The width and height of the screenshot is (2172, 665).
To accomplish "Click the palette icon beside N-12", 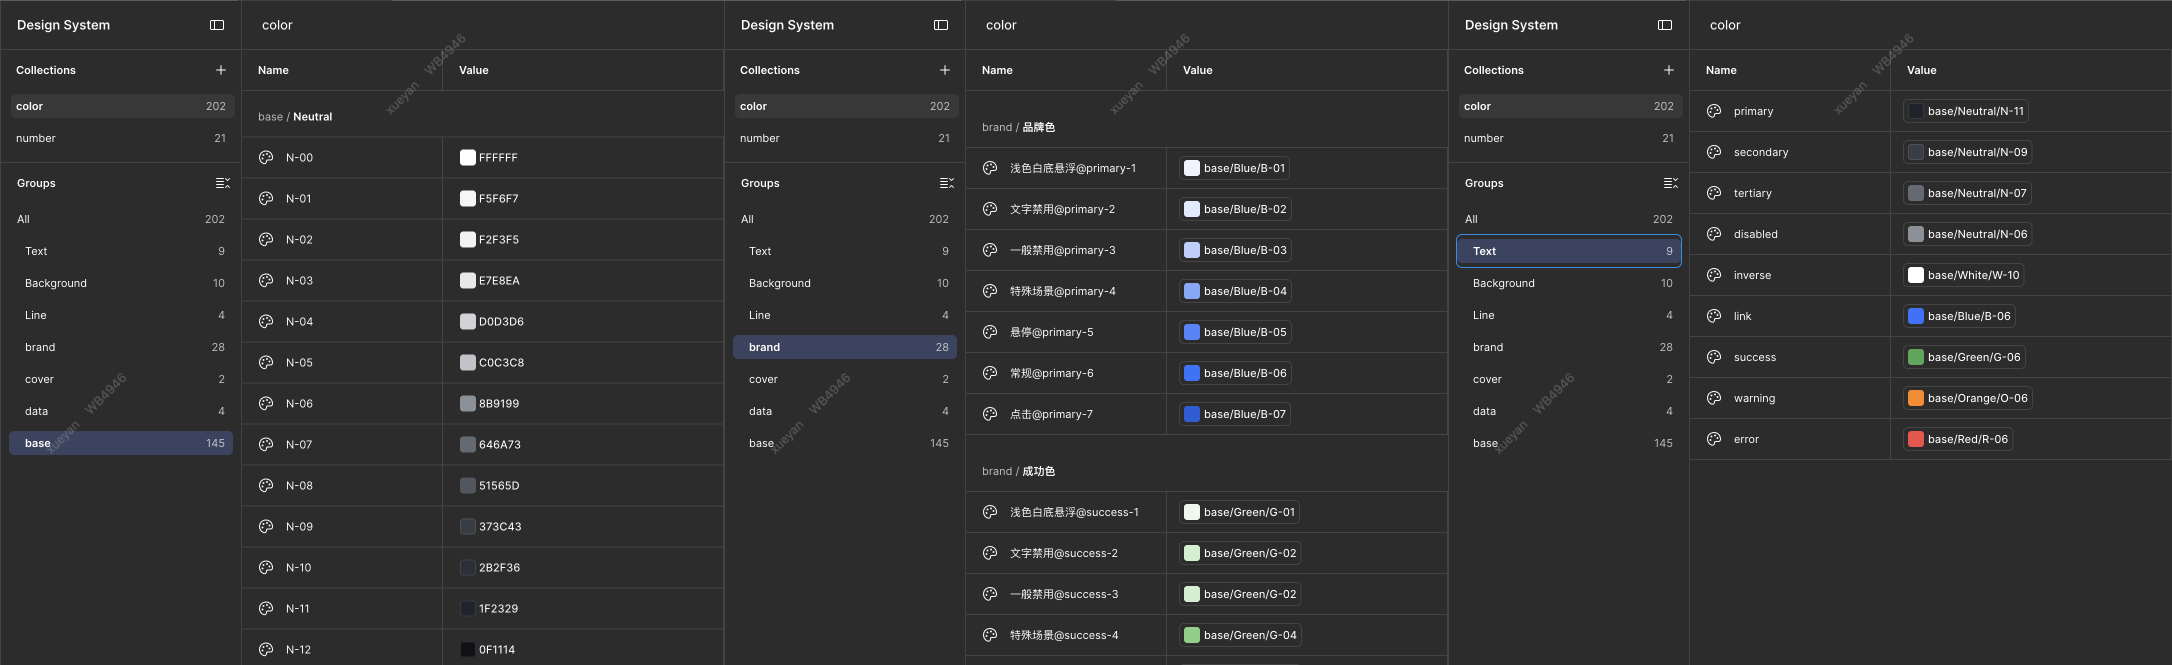I will (266, 650).
